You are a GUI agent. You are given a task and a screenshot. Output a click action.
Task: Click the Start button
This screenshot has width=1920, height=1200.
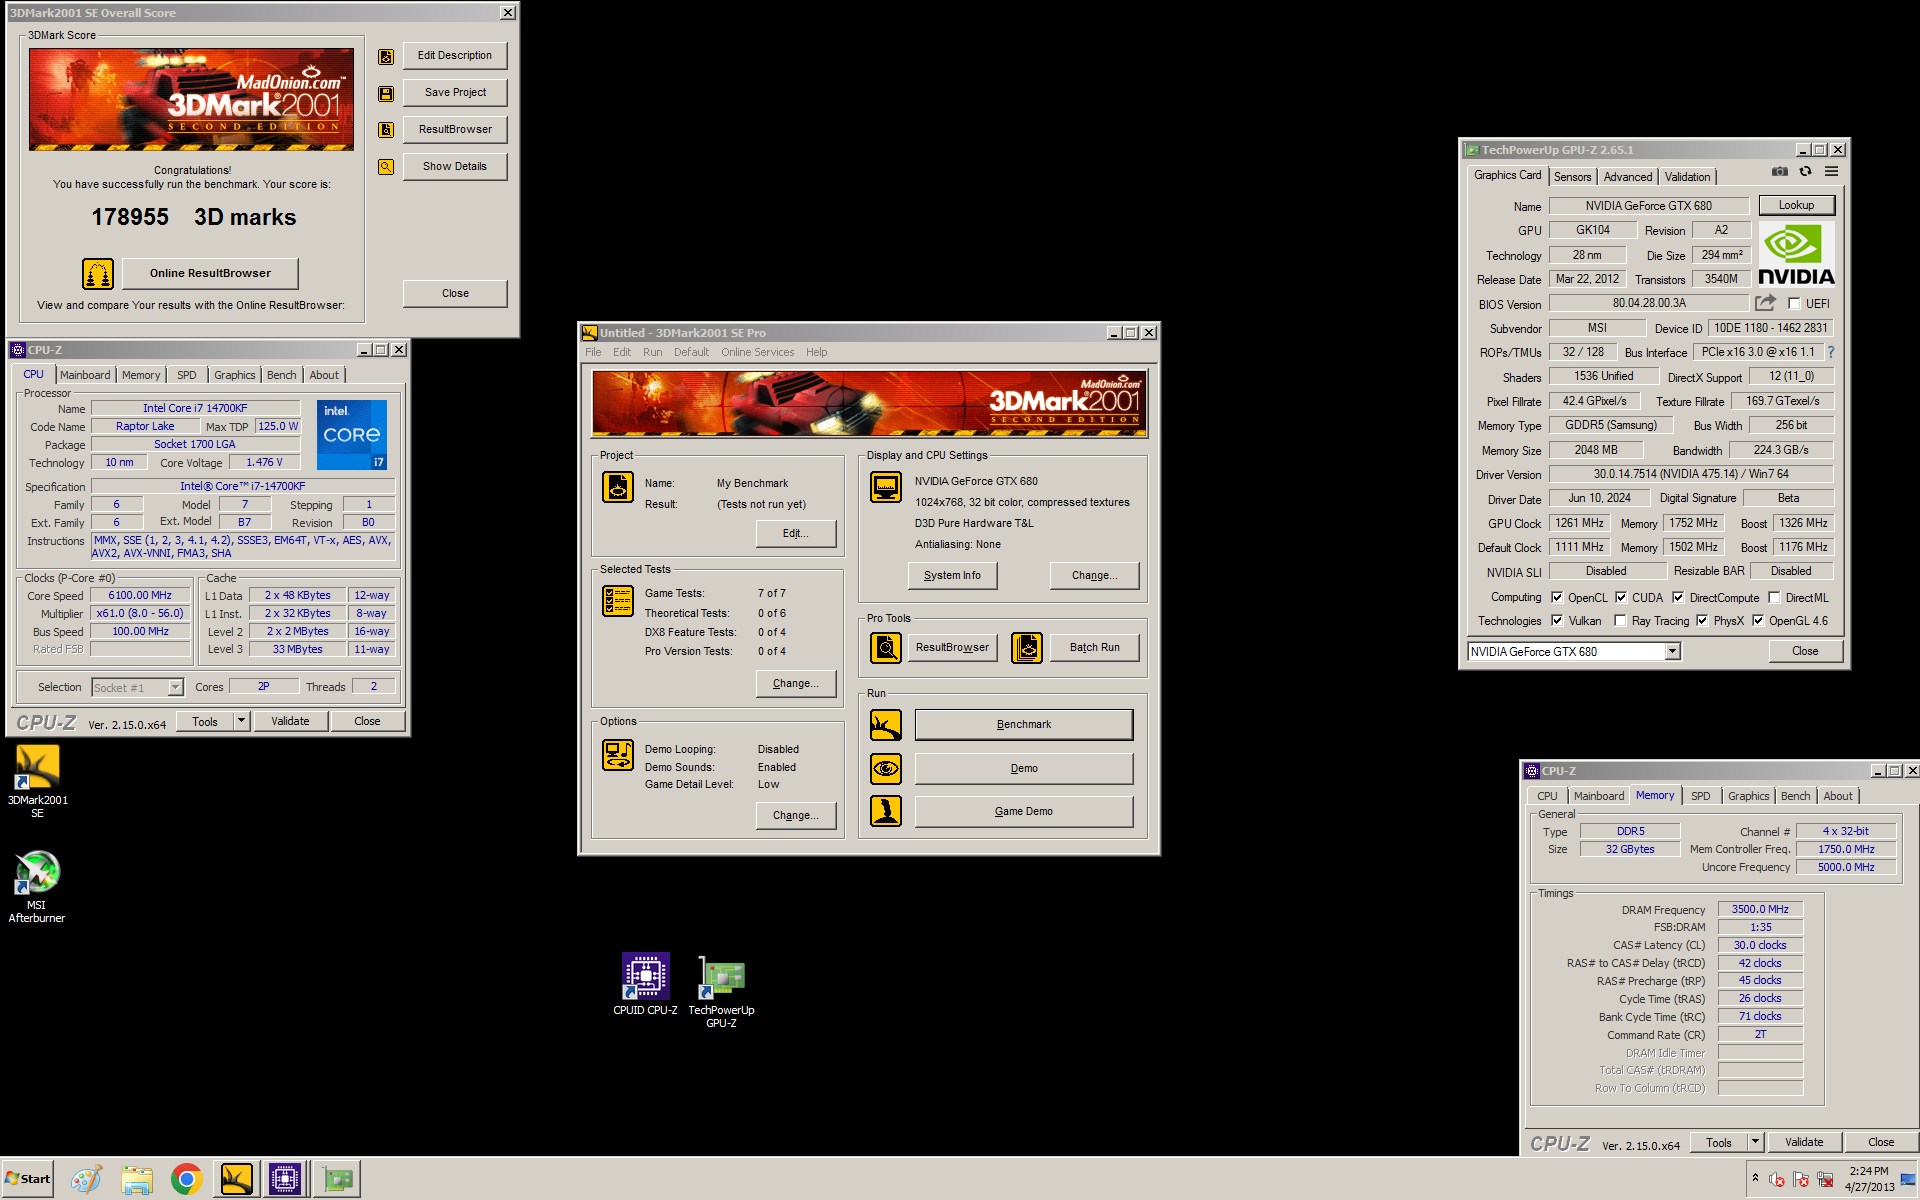(x=28, y=1179)
